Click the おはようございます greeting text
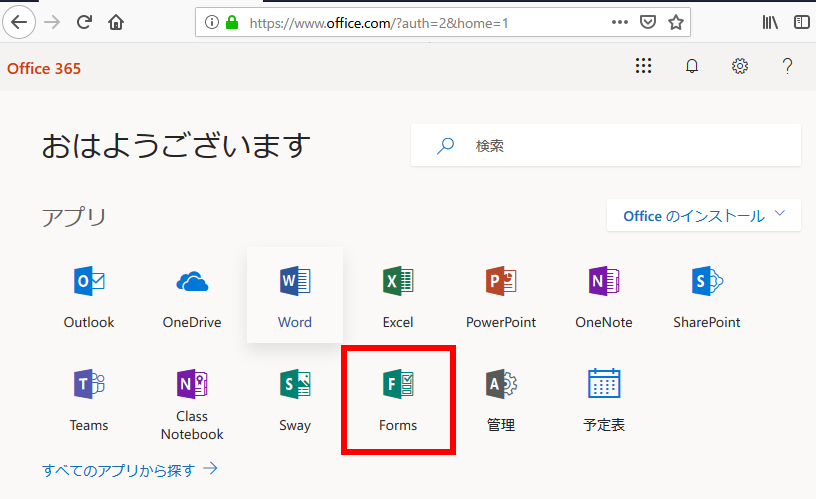 tap(176, 145)
